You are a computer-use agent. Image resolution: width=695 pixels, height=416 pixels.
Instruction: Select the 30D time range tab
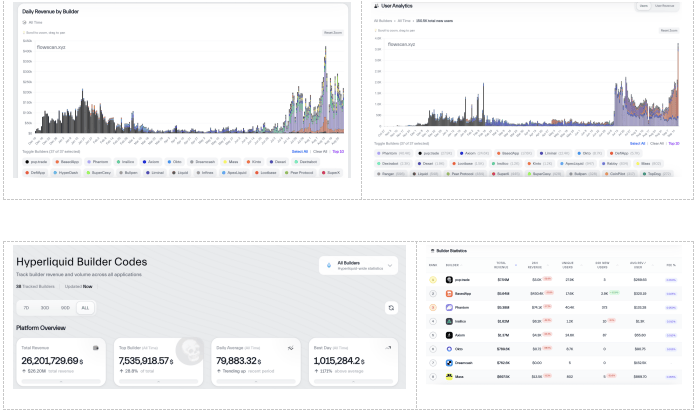pyautogui.click(x=47, y=308)
